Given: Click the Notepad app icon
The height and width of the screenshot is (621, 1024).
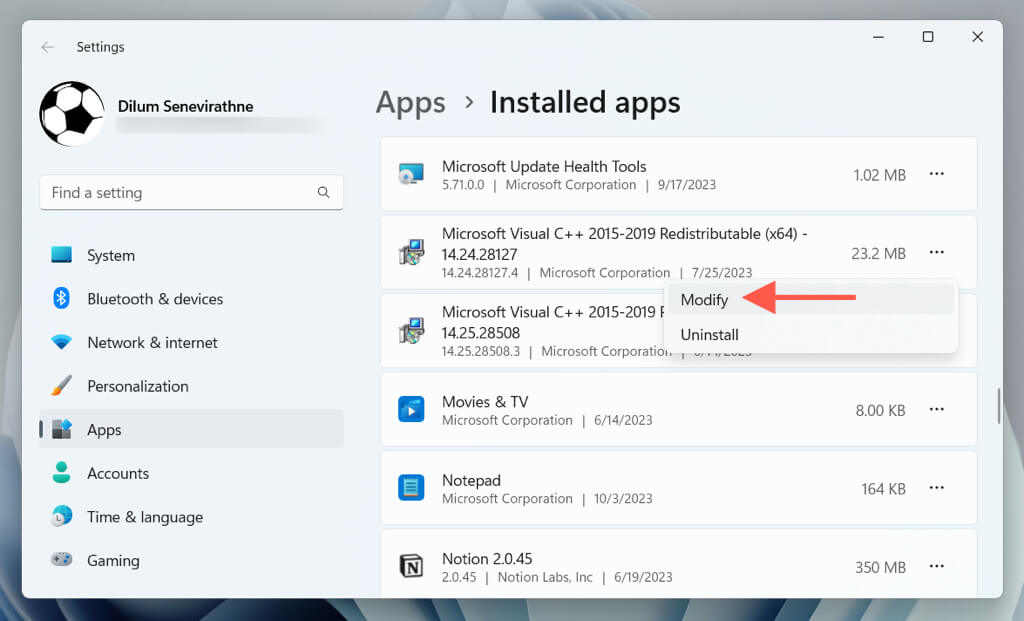Looking at the screenshot, I should 411,488.
